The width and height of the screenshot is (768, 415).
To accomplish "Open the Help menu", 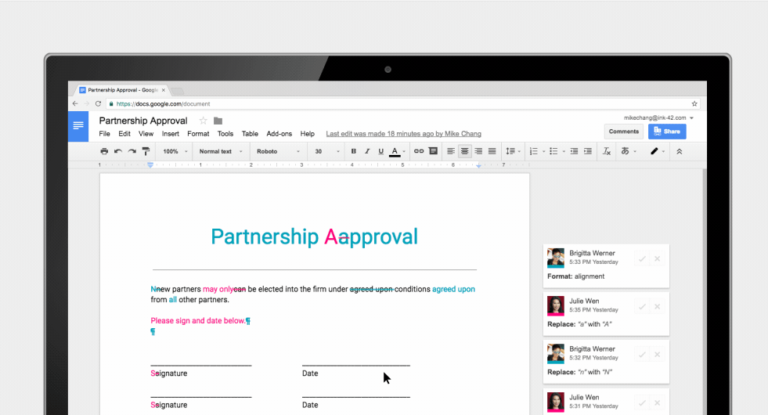I will [x=307, y=134].
